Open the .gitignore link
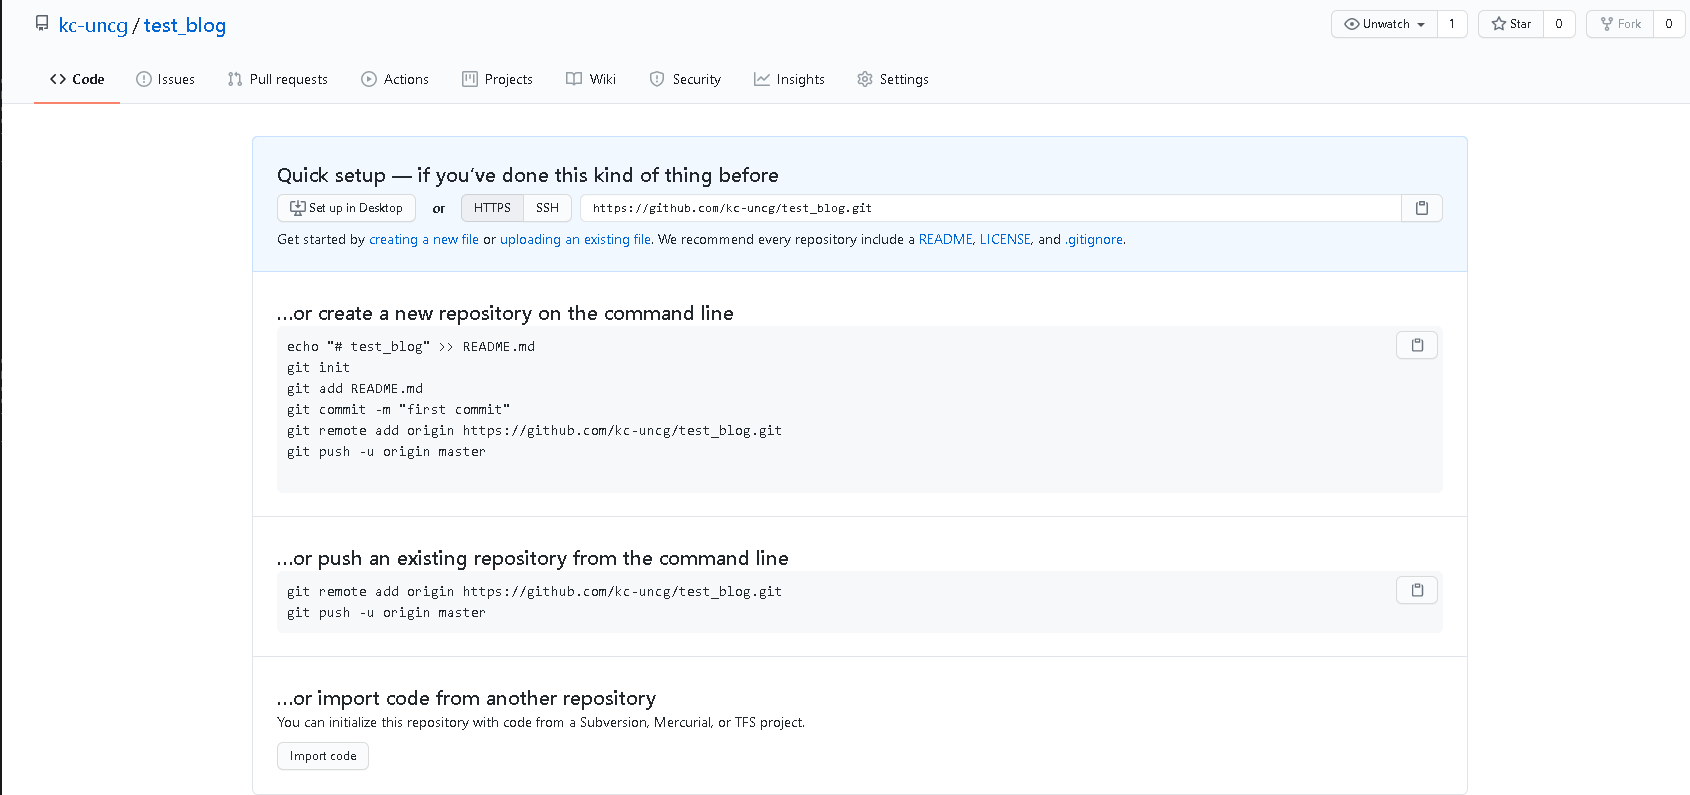Image resolution: width=1690 pixels, height=795 pixels. pyautogui.click(x=1094, y=240)
